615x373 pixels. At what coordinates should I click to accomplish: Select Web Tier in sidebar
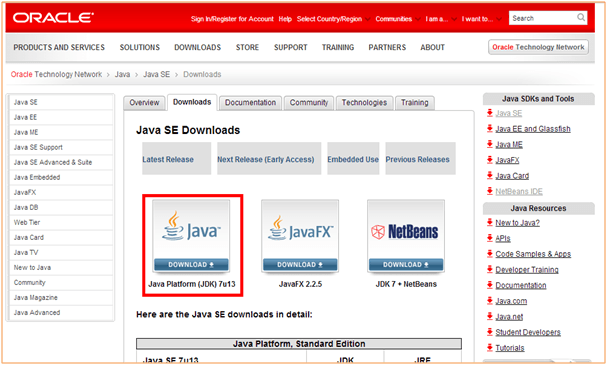[61, 222]
